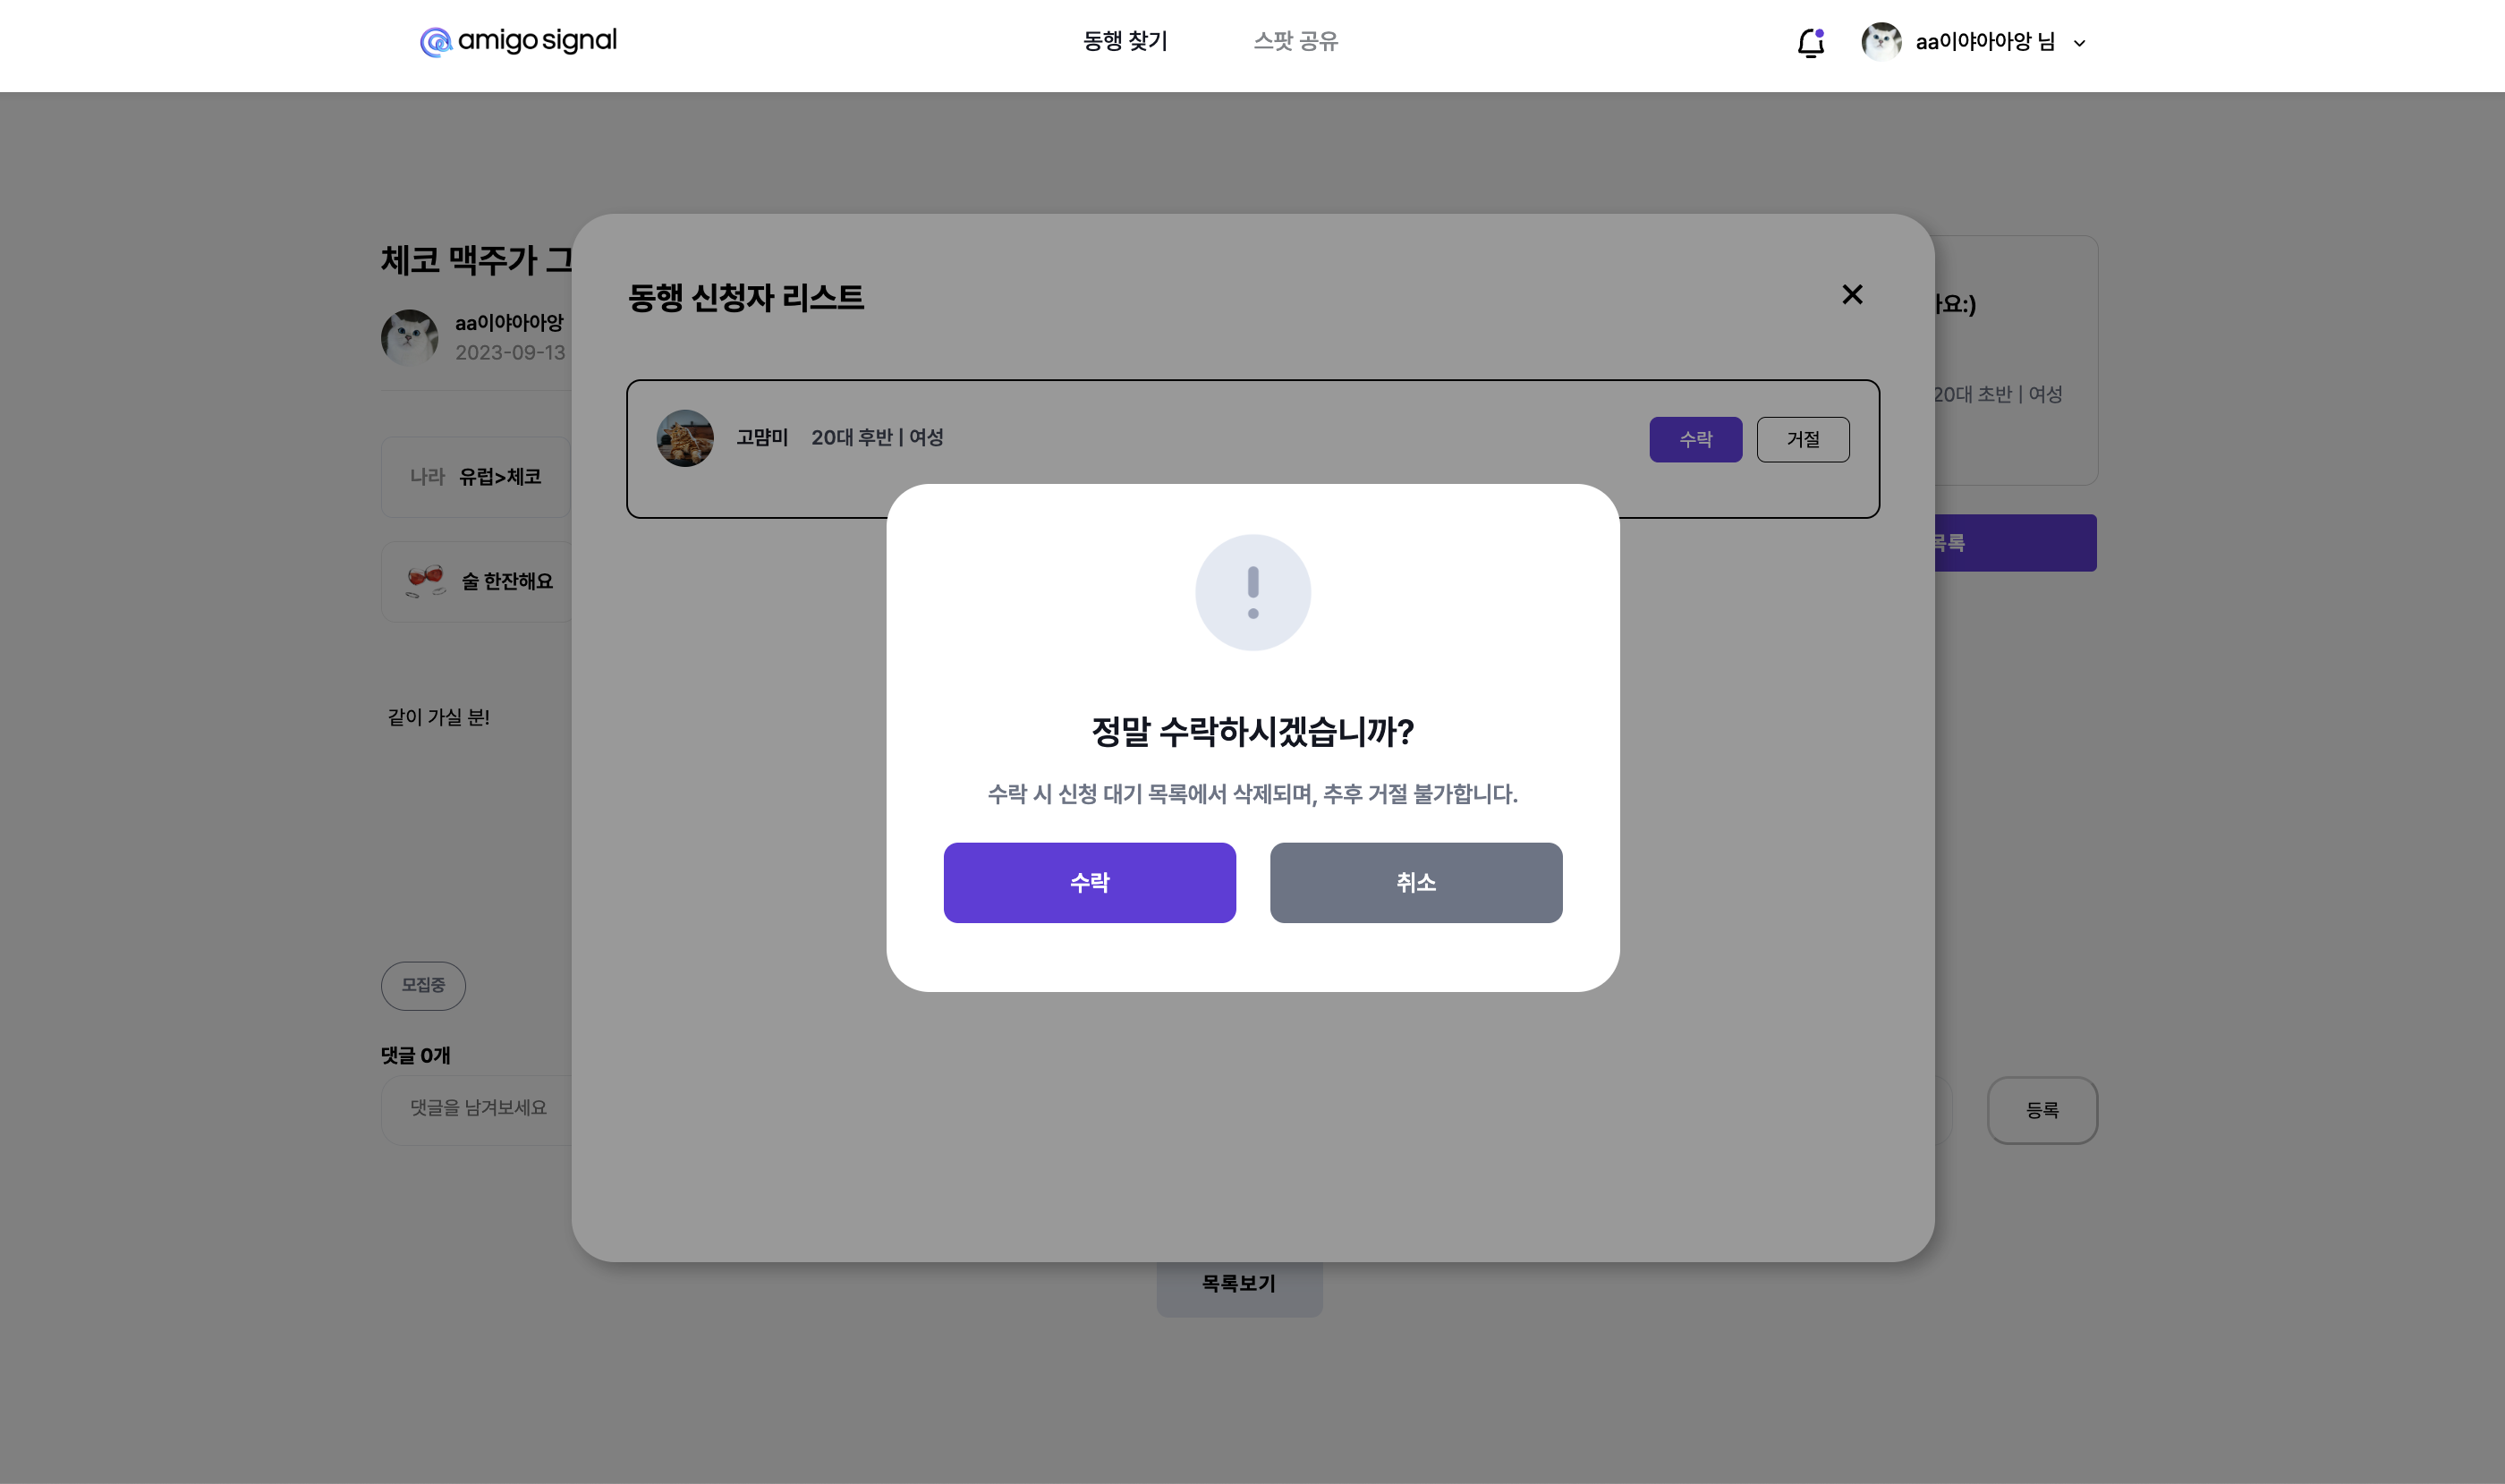Click 고맘미's applicant profile photo
Viewport: 2505px width, 1484px height.
pos(685,438)
